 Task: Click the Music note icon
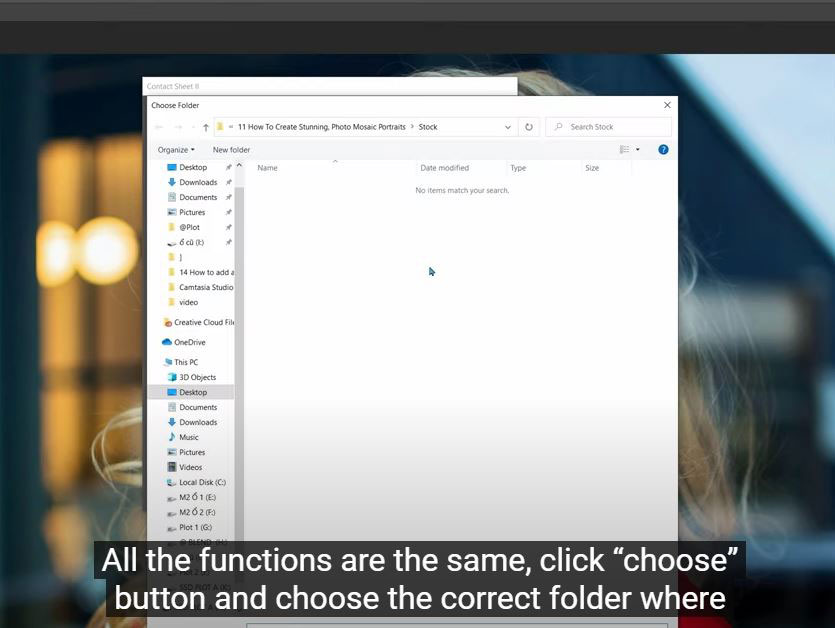tap(171, 437)
